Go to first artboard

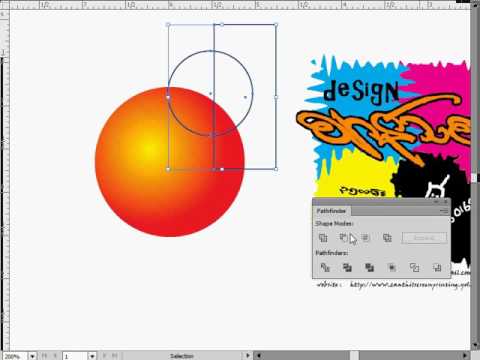44,356
